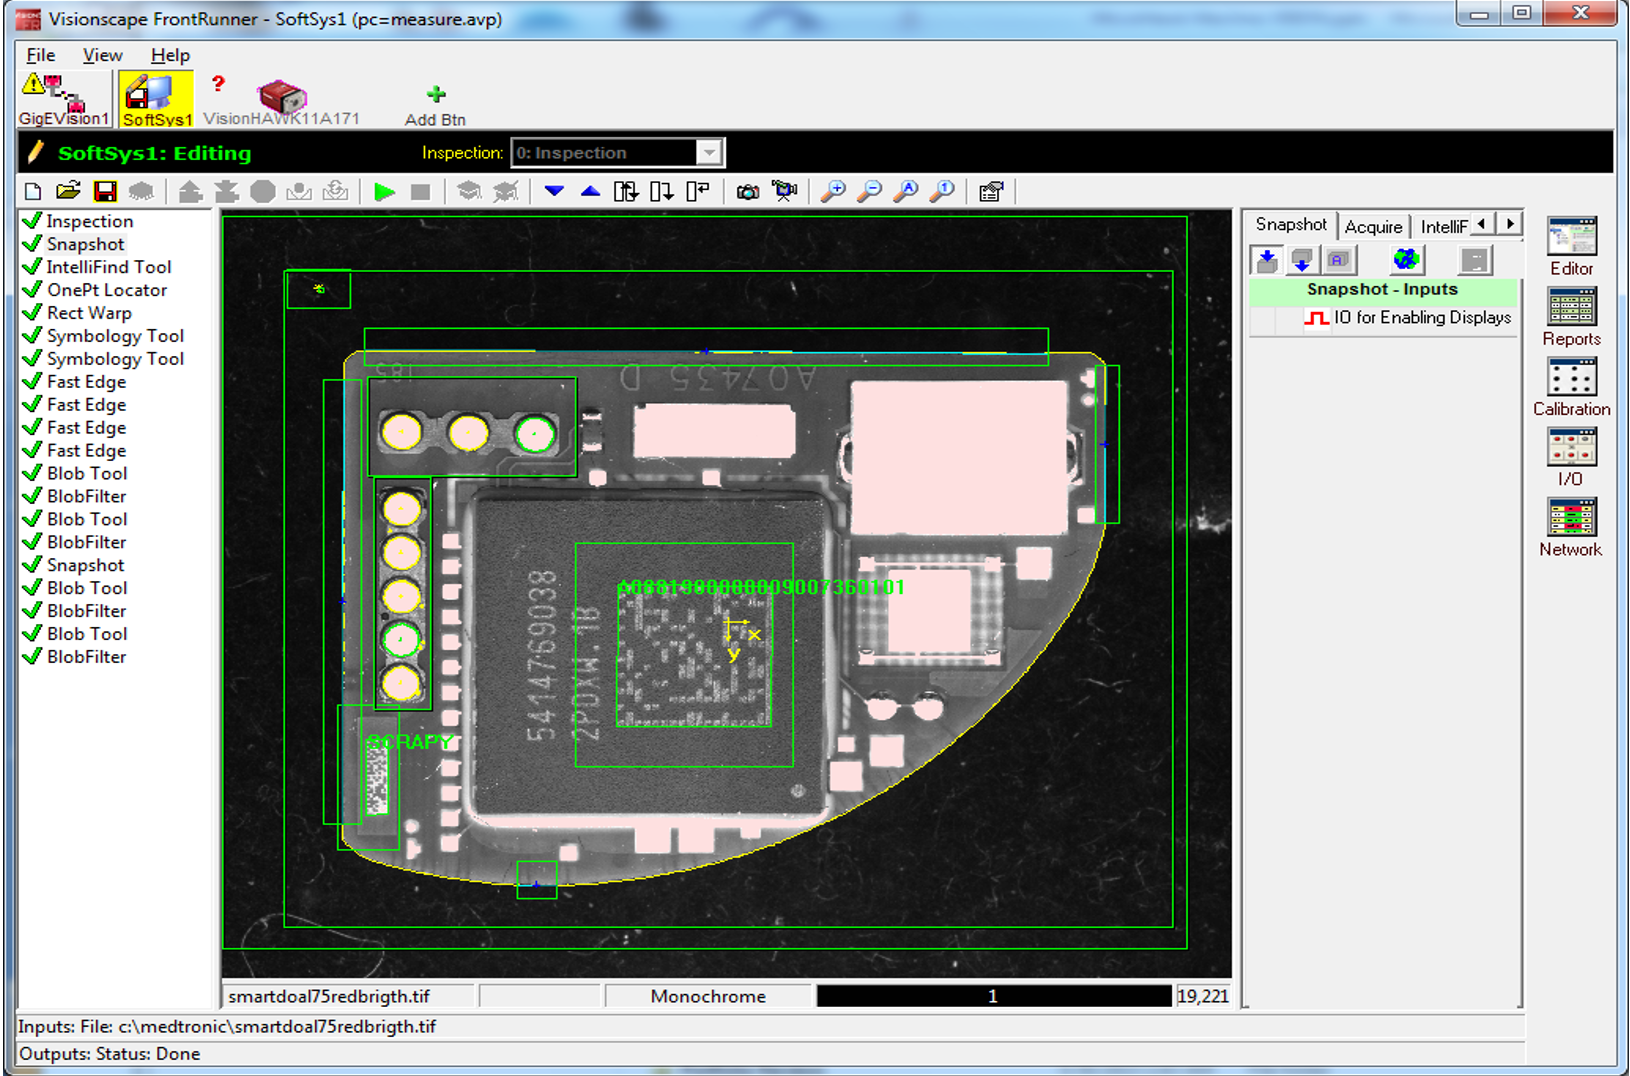Click the Add Btn button
Image resolution: width=1630 pixels, height=1076 pixels.
coord(435,105)
